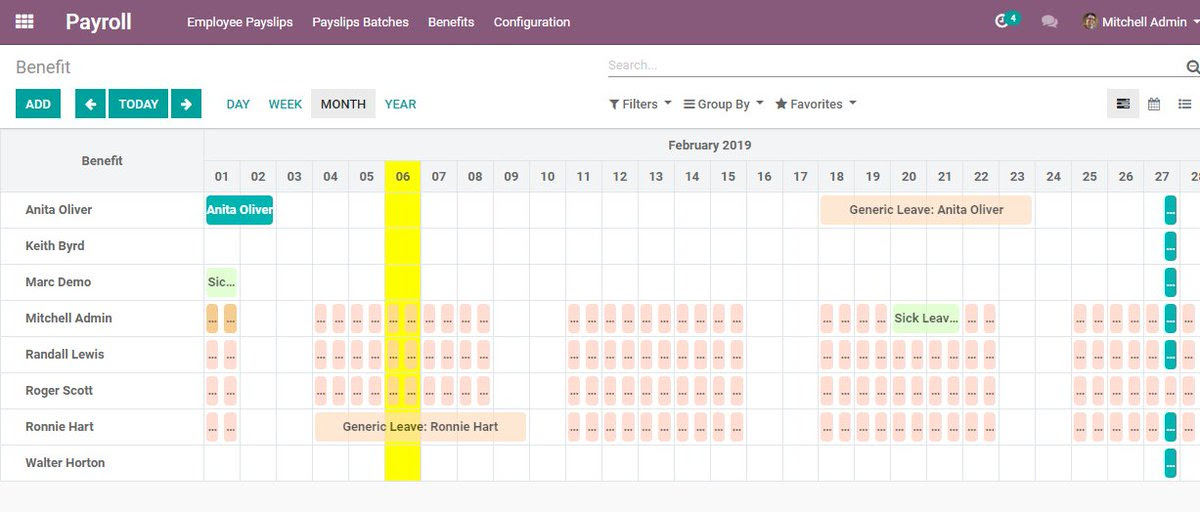Switch scale to YEAR

(x=400, y=104)
